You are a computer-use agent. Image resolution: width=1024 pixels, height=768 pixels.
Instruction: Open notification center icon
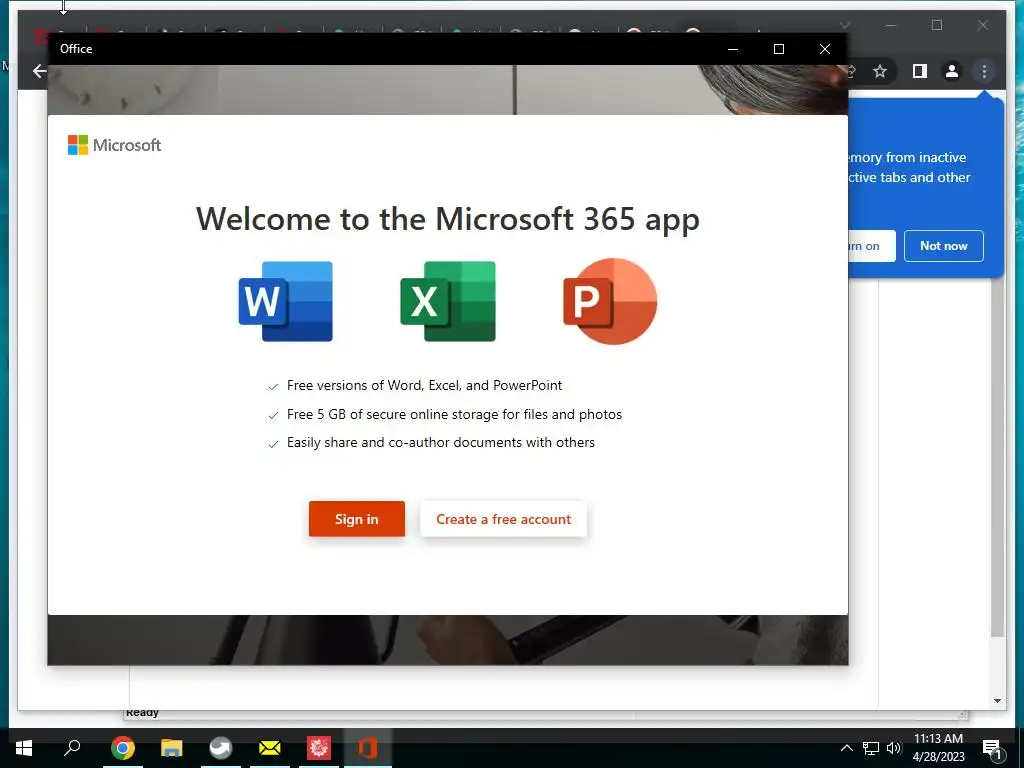click(992, 749)
